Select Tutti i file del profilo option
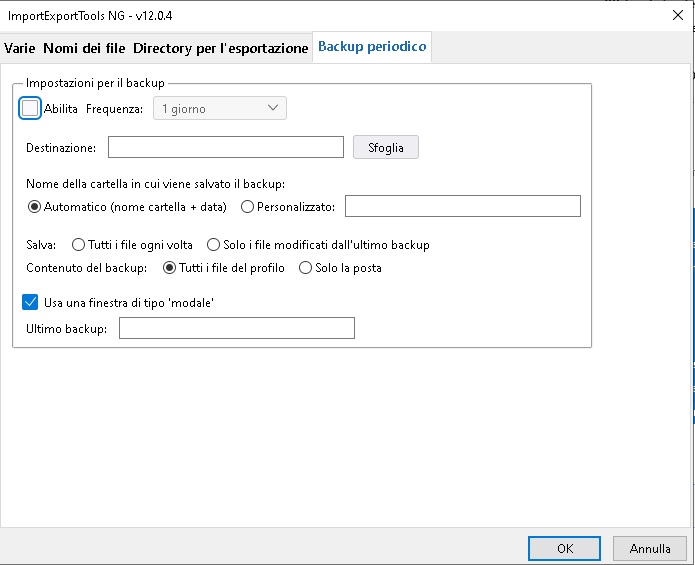The image size is (695, 565). pos(169,268)
